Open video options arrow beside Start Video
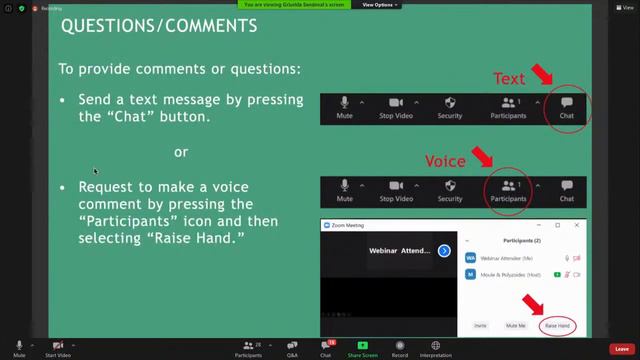640x360 pixels. pos(73,346)
